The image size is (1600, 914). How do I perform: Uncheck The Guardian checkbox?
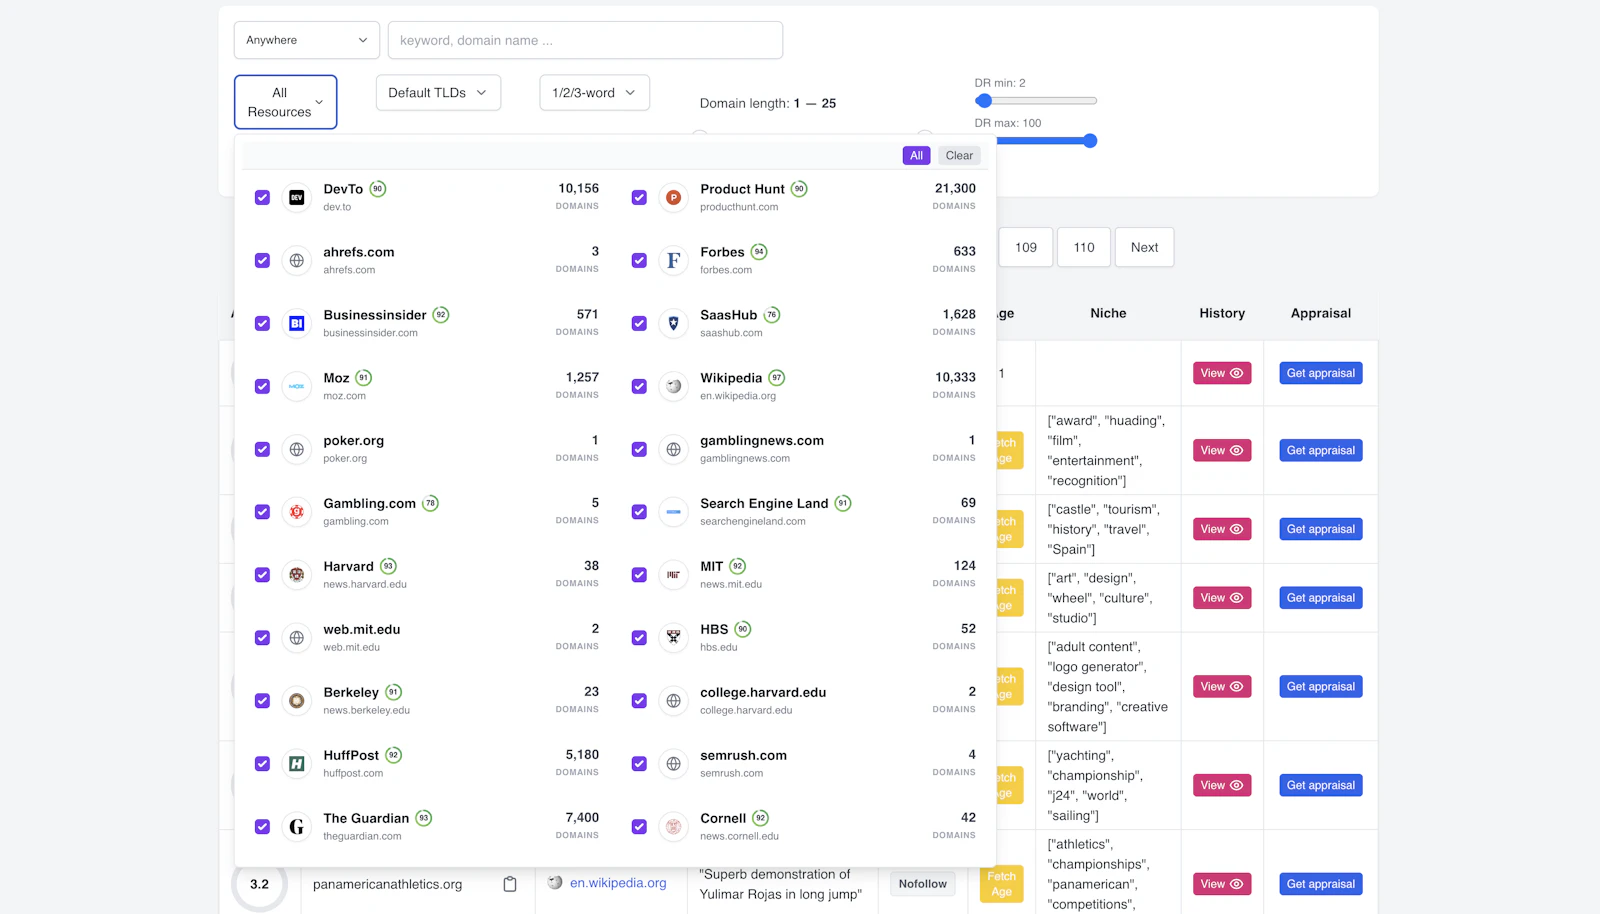262,827
